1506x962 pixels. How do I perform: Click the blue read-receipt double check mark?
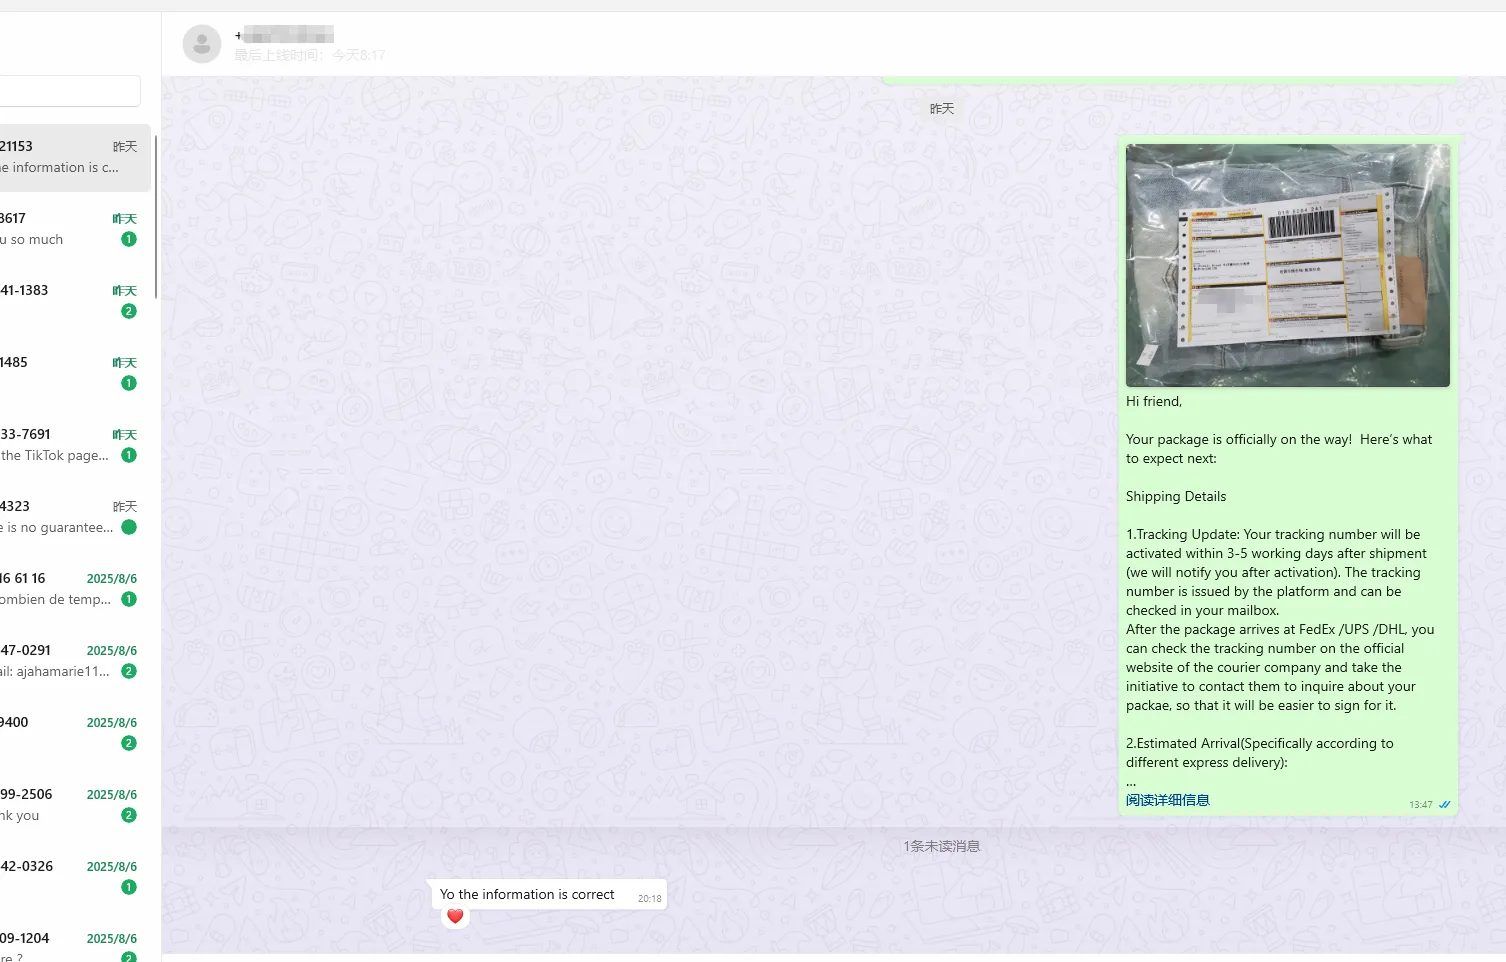(1444, 805)
